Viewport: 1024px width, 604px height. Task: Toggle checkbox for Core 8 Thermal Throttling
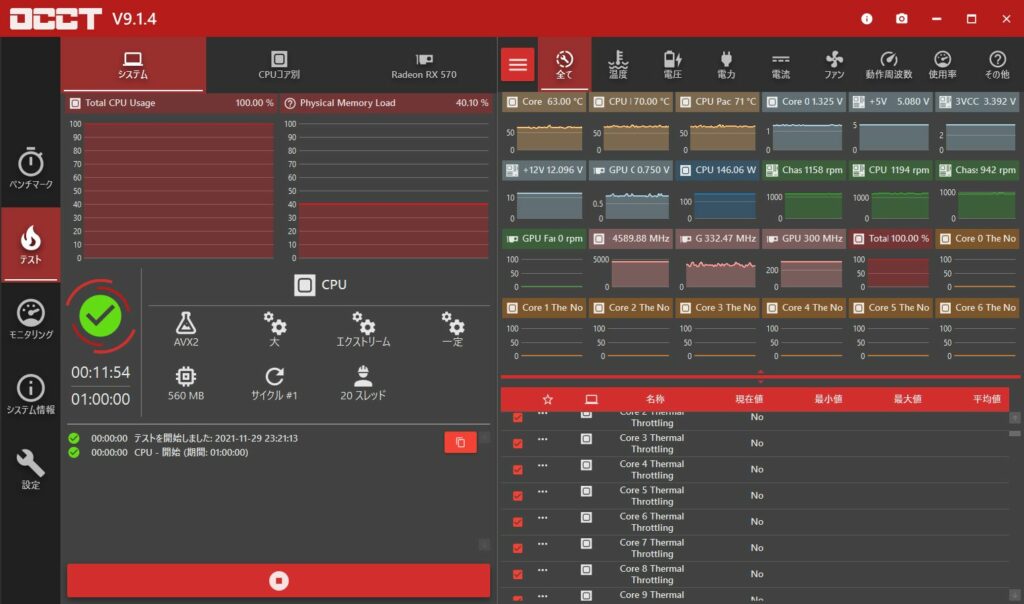coord(518,574)
